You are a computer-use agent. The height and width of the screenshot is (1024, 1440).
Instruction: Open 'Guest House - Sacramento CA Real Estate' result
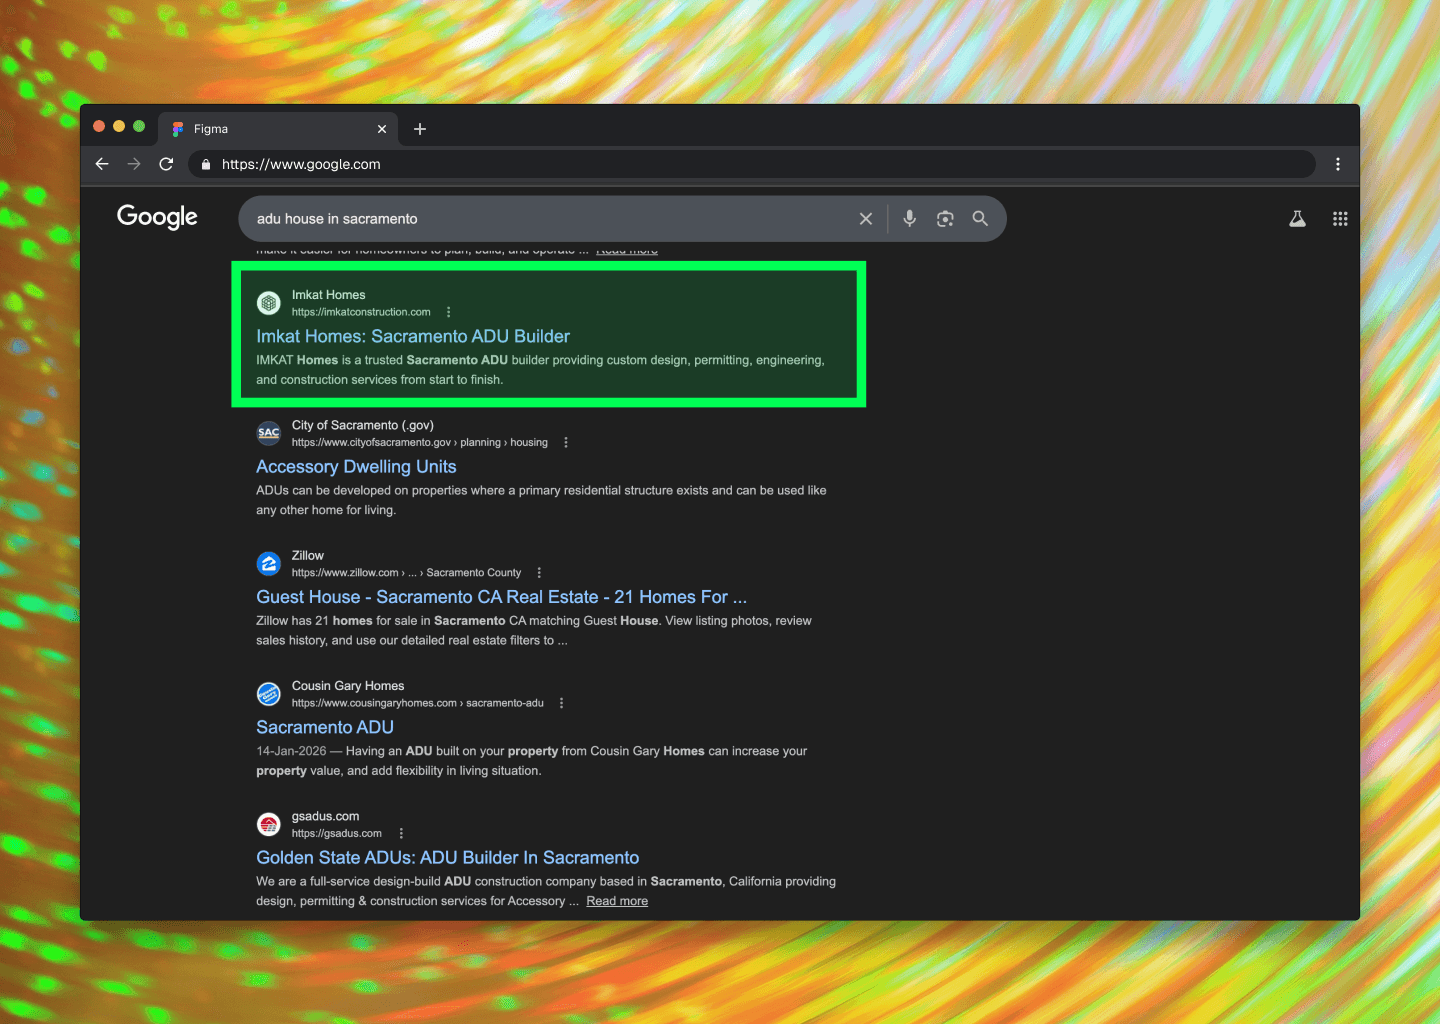point(501,597)
